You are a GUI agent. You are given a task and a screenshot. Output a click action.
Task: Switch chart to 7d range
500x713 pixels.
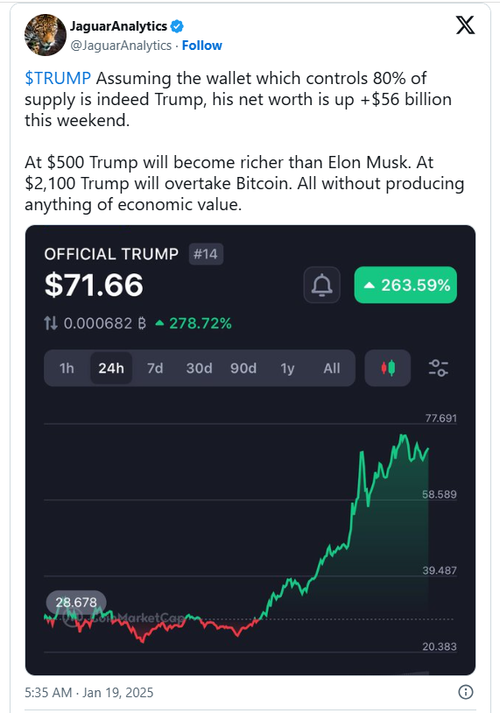click(x=155, y=368)
